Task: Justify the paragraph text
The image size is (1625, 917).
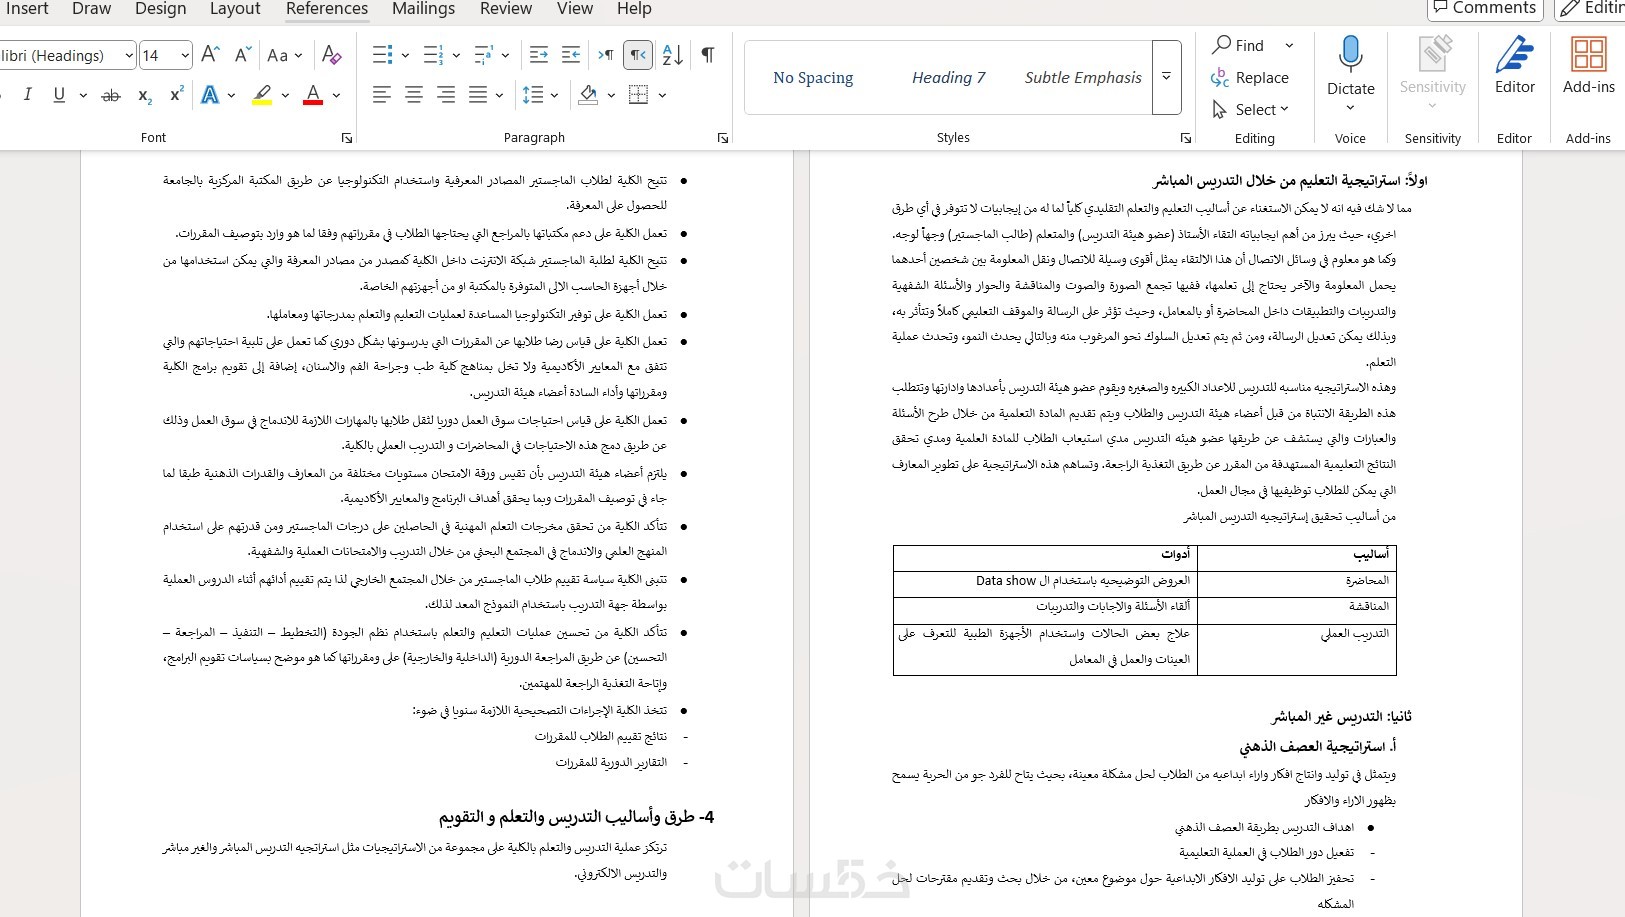Action: click(478, 95)
